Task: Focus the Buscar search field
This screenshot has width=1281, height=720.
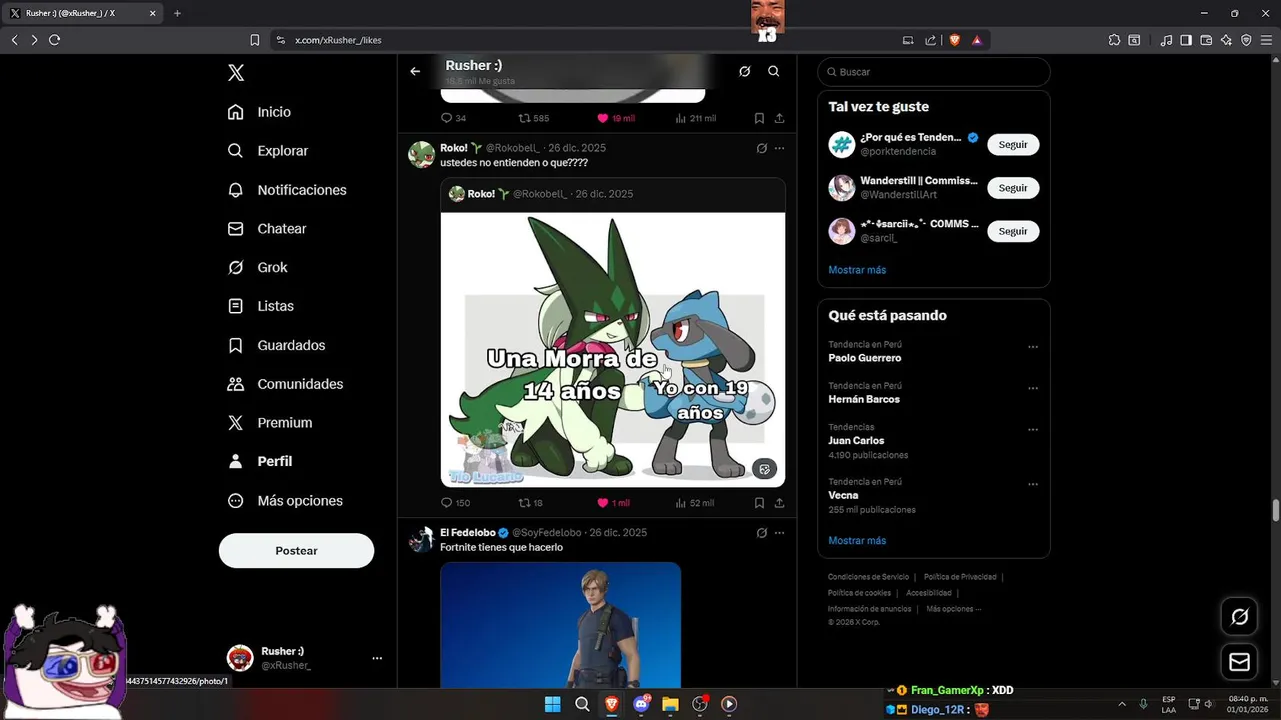Action: tap(934, 72)
